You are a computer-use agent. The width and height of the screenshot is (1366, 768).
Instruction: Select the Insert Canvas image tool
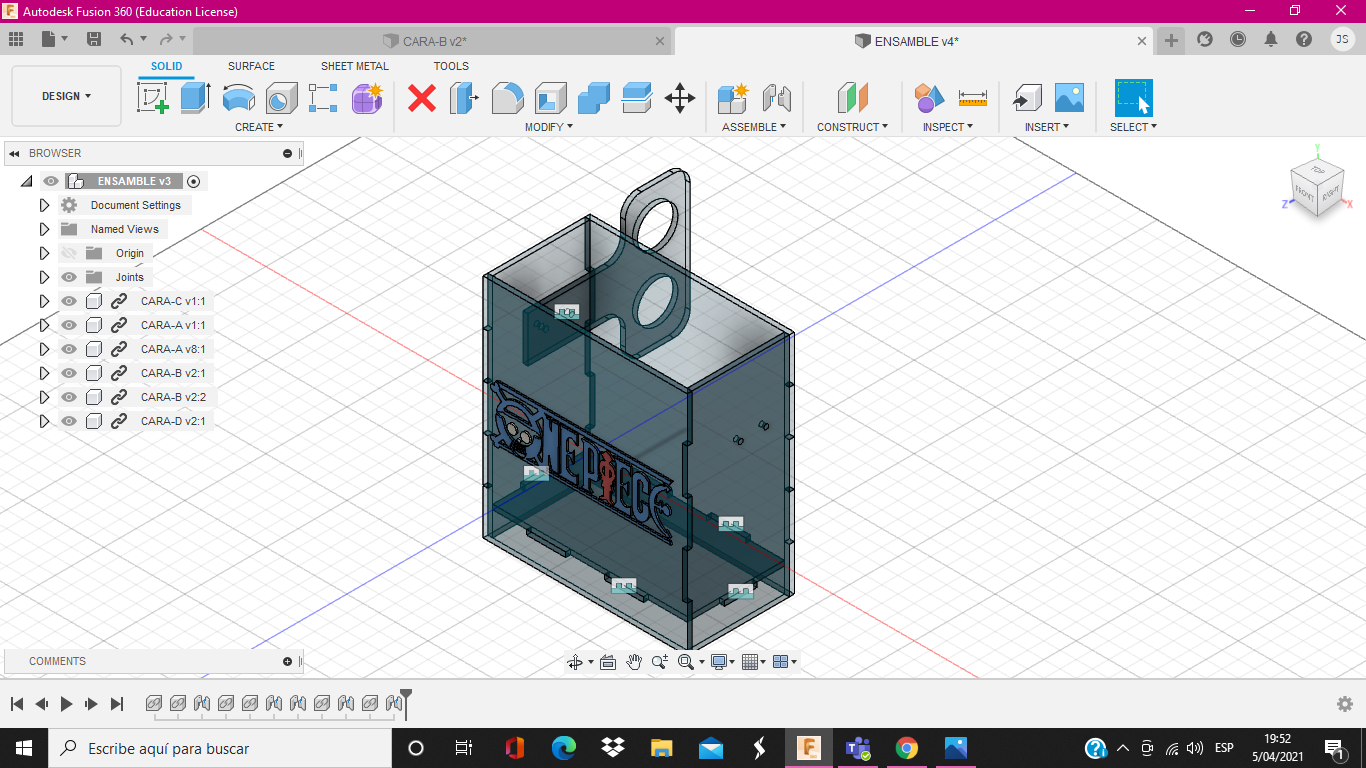click(x=1069, y=98)
